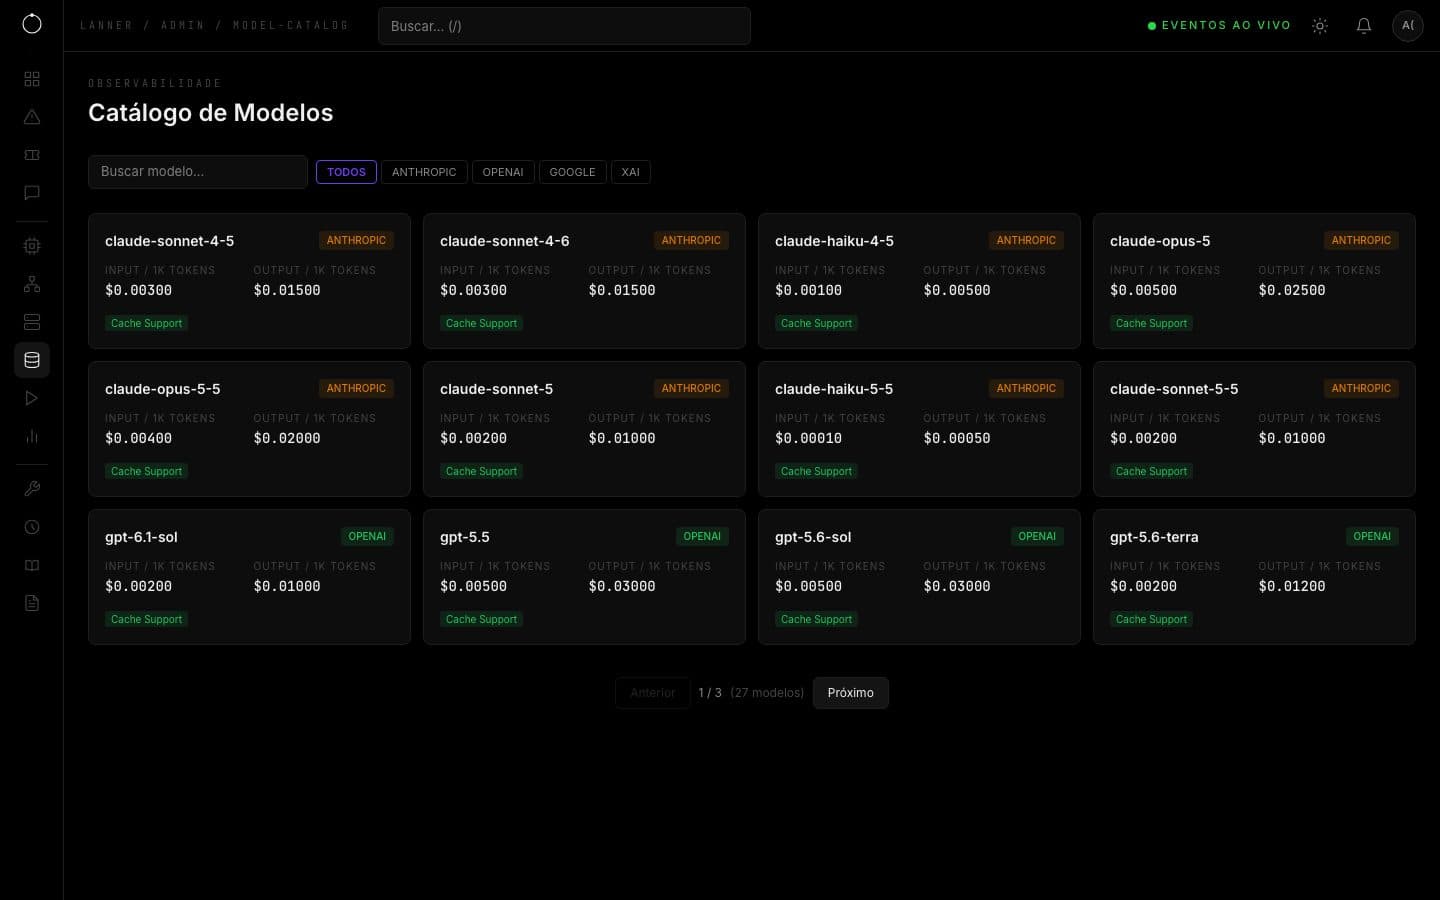The width and height of the screenshot is (1440, 900).
Task: Click the Eventos ao Vivo indicator
Action: (x=1219, y=25)
